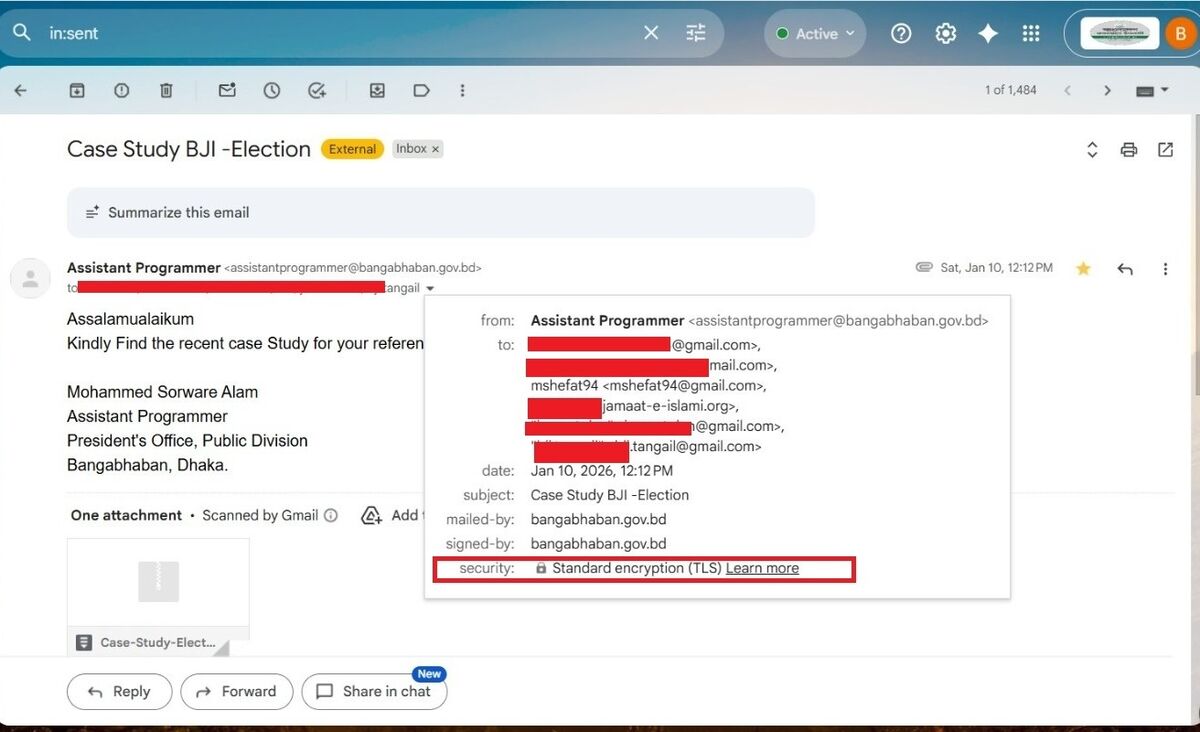Print the email using the printer icon
This screenshot has width=1200, height=732.
click(1129, 150)
